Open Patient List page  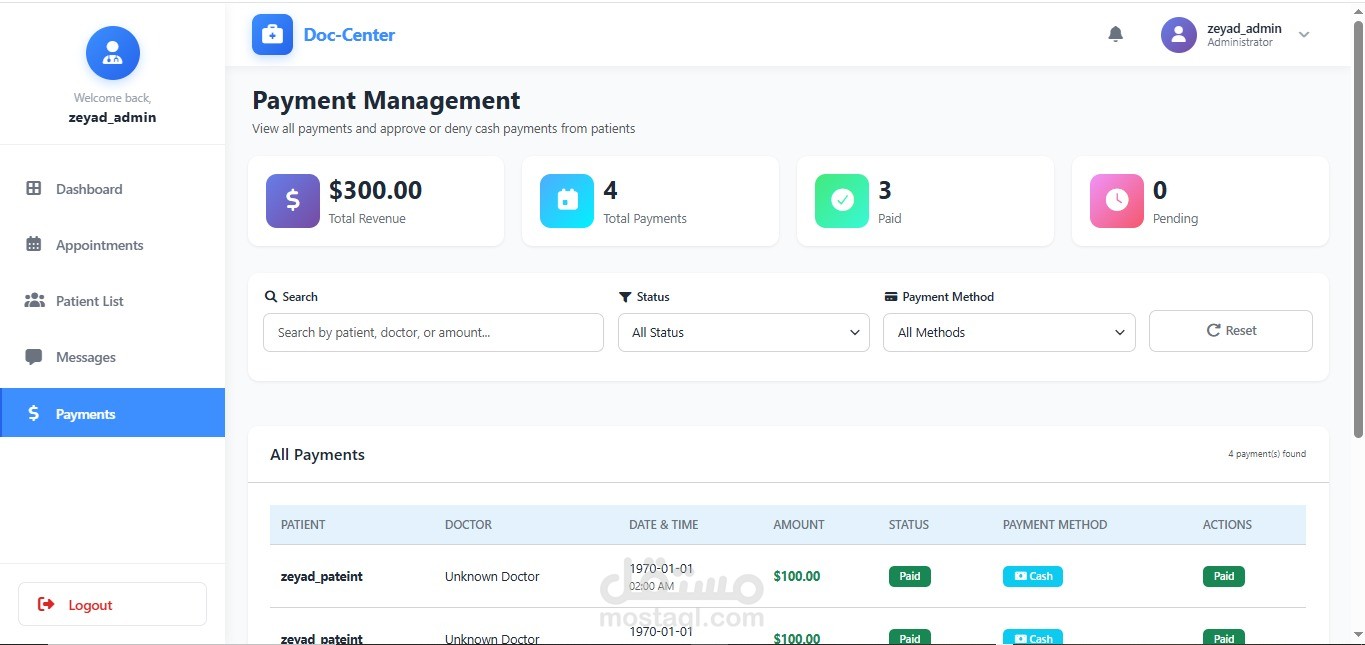point(112,301)
